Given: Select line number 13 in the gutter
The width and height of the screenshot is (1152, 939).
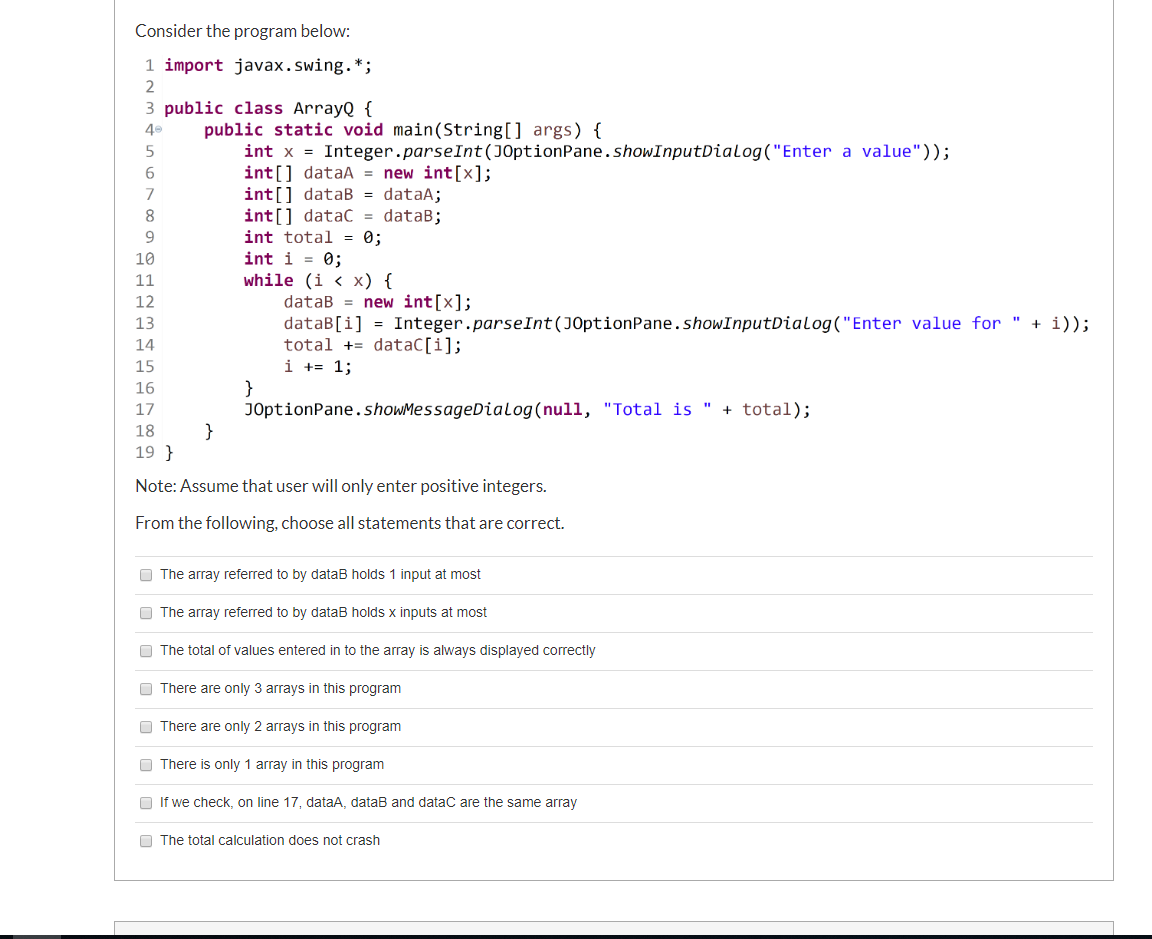Looking at the screenshot, I should coord(145,323).
